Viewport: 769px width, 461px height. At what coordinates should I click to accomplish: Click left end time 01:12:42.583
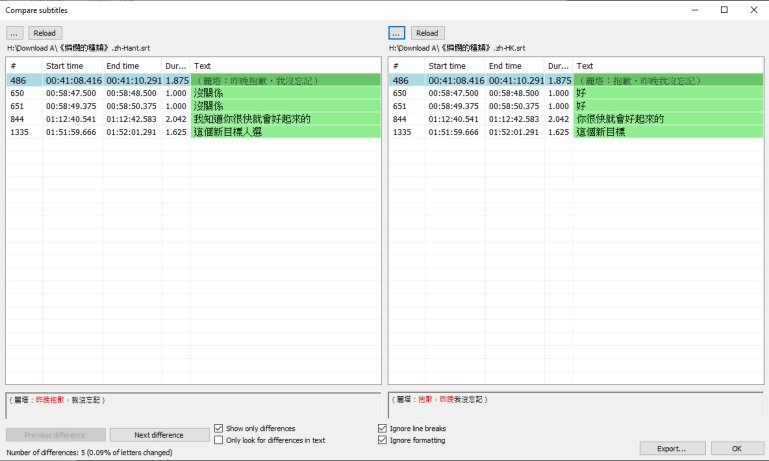tap(131, 119)
